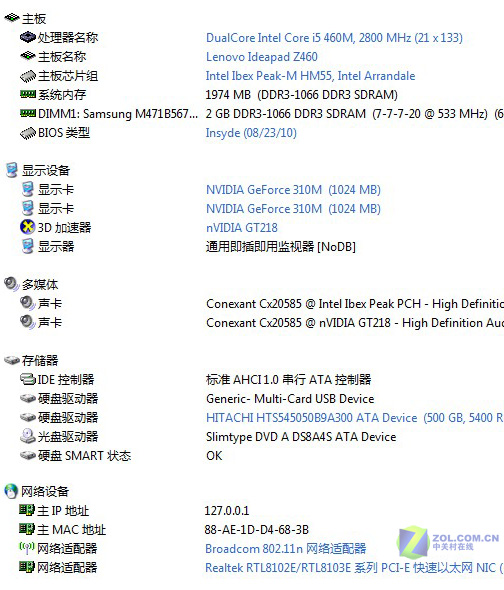This screenshot has width=504, height=590.
Task: Select the 通用即插即用监视器 [NoDB] value
Action: (x=280, y=247)
